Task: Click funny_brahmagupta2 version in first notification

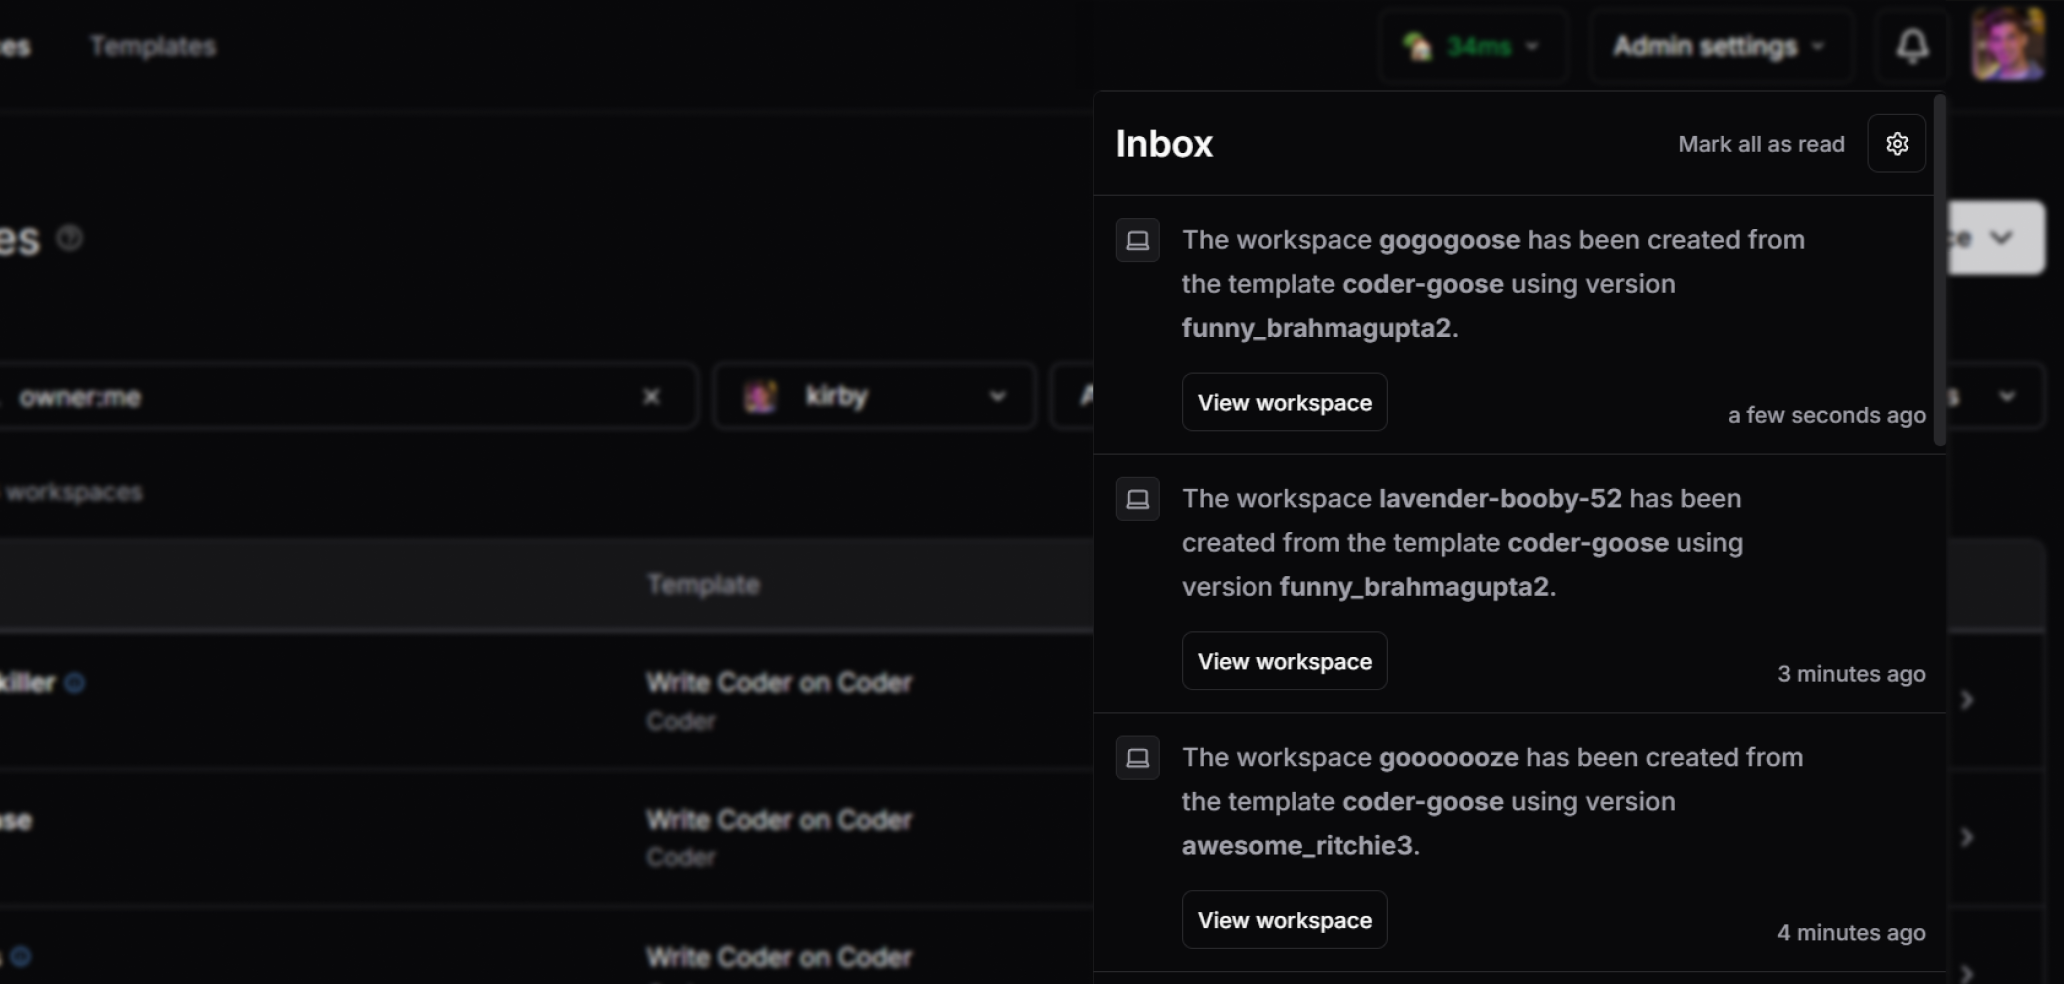Action: tap(1316, 328)
